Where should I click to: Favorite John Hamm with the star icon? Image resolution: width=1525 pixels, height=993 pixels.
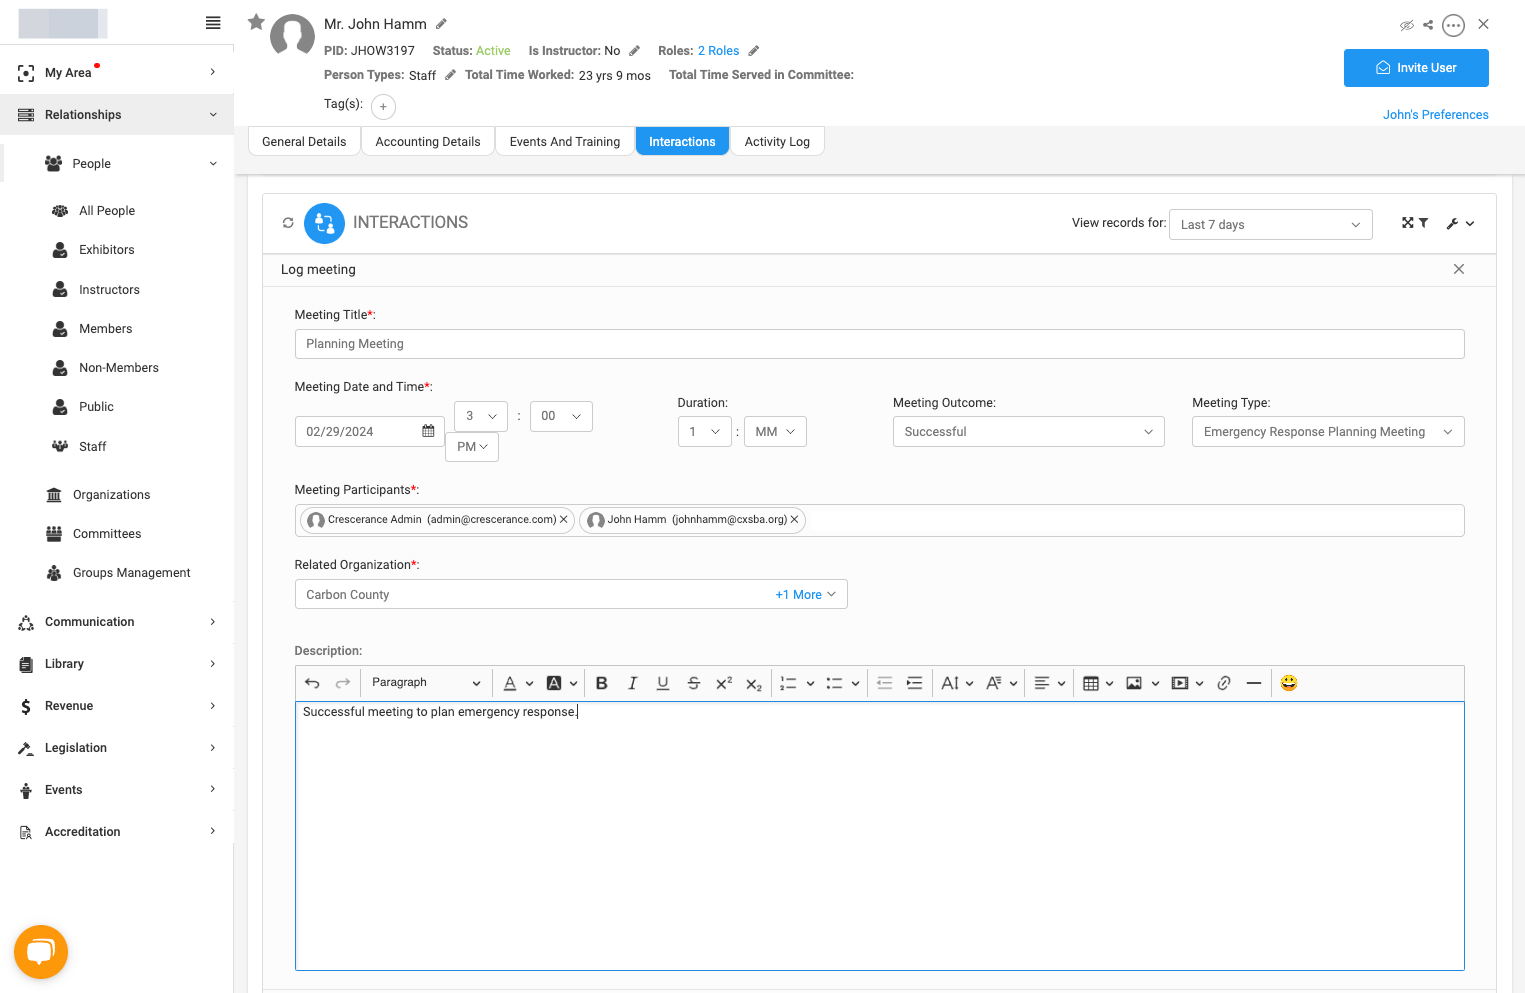[256, 22]
